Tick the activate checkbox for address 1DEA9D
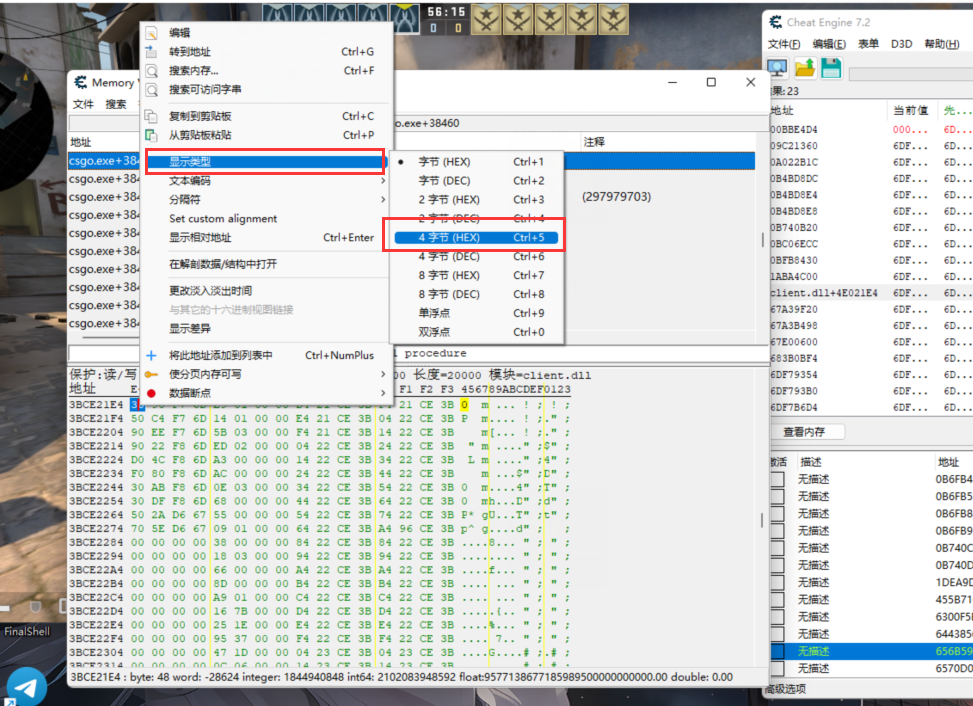973x706 pixels. (x=777, y=583)
